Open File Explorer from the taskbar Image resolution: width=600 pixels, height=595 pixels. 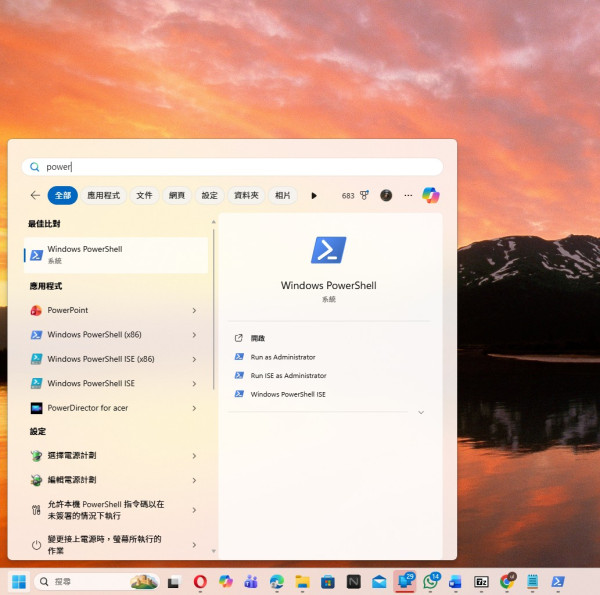(x=302, y=582)
